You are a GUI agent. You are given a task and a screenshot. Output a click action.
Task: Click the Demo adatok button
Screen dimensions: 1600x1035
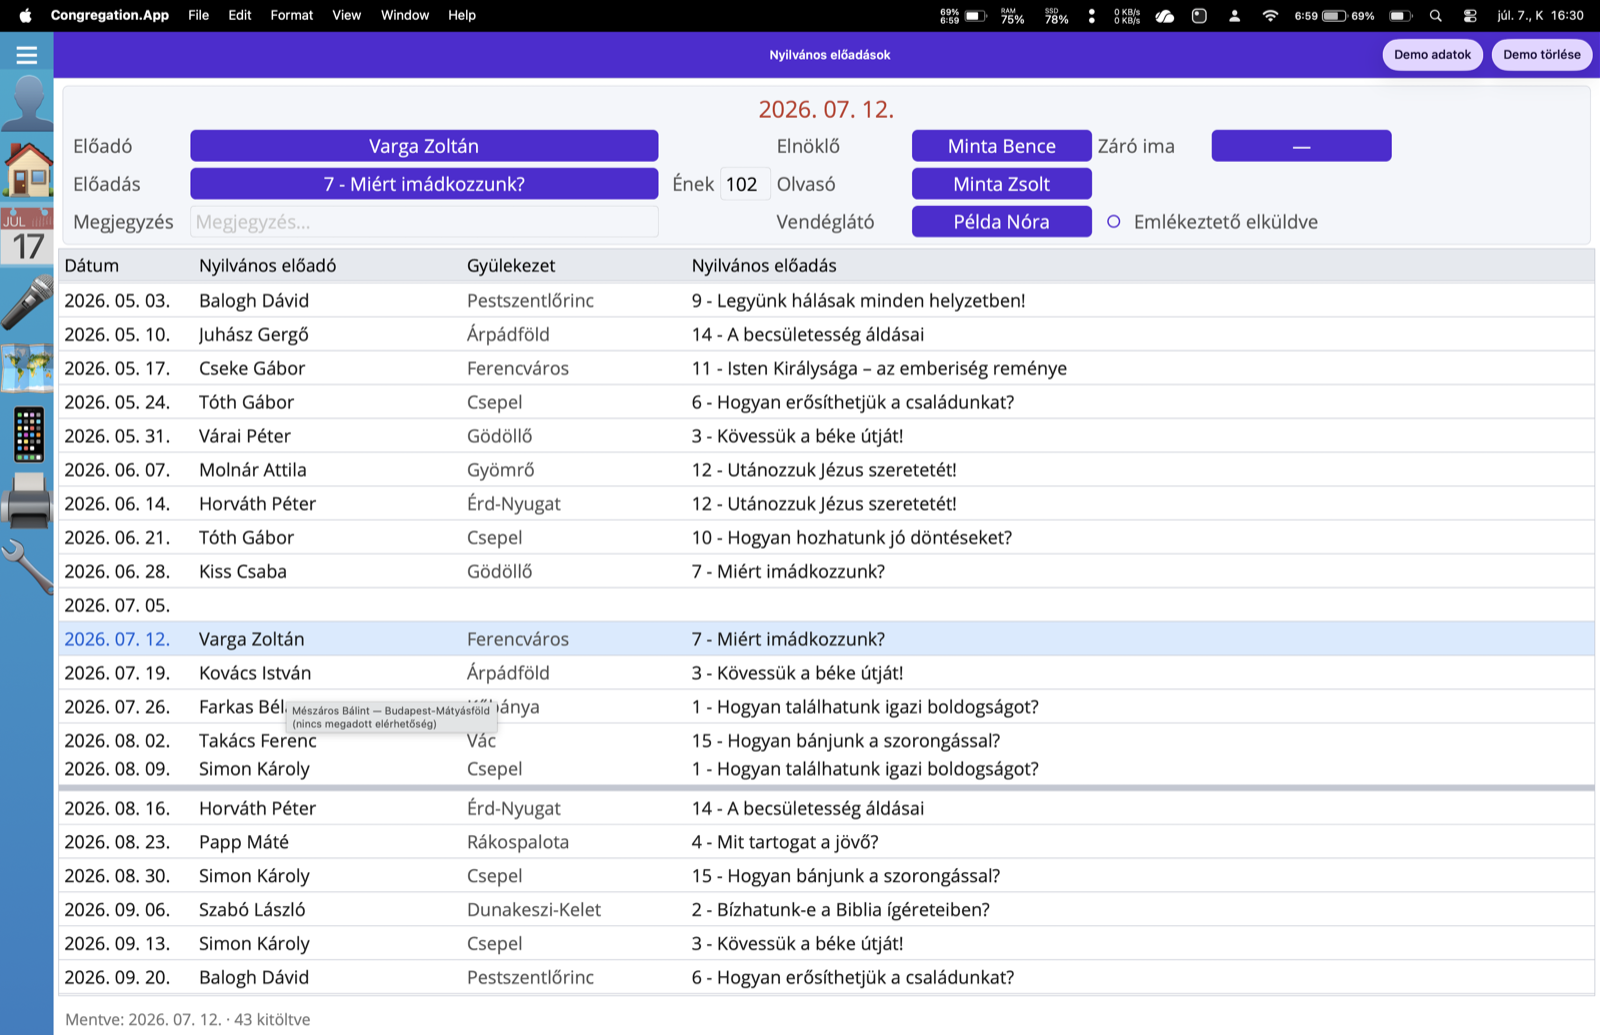(x=1432, y=55)
